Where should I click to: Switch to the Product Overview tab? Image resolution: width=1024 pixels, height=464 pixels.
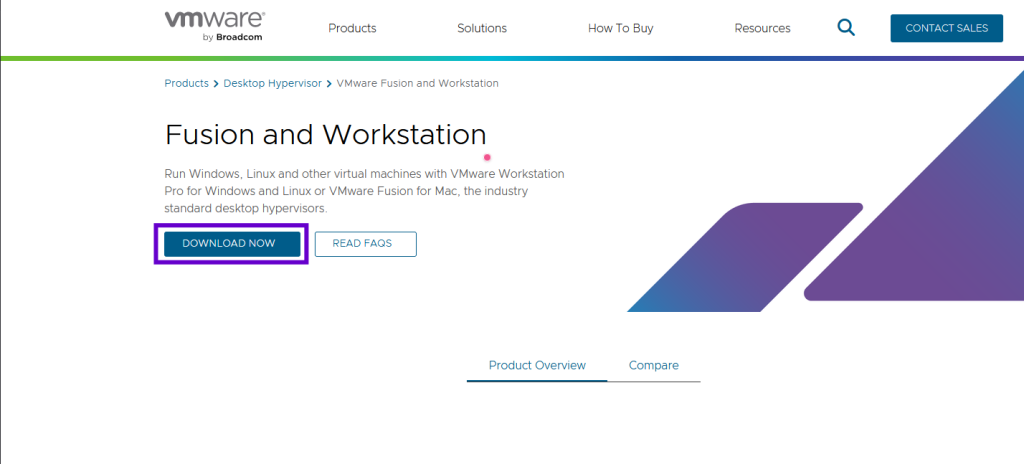click(537, 365)
